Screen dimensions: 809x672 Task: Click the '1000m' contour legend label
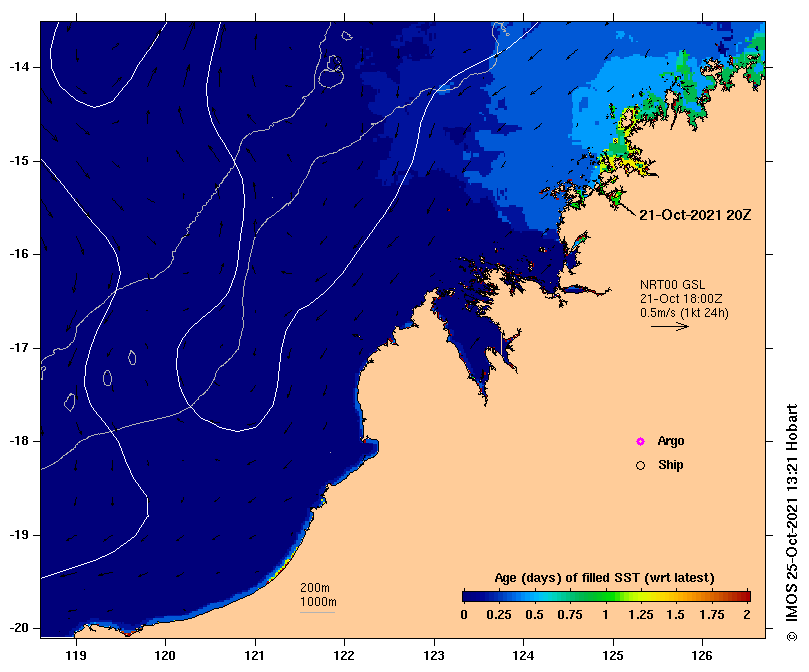pos(318,602)
